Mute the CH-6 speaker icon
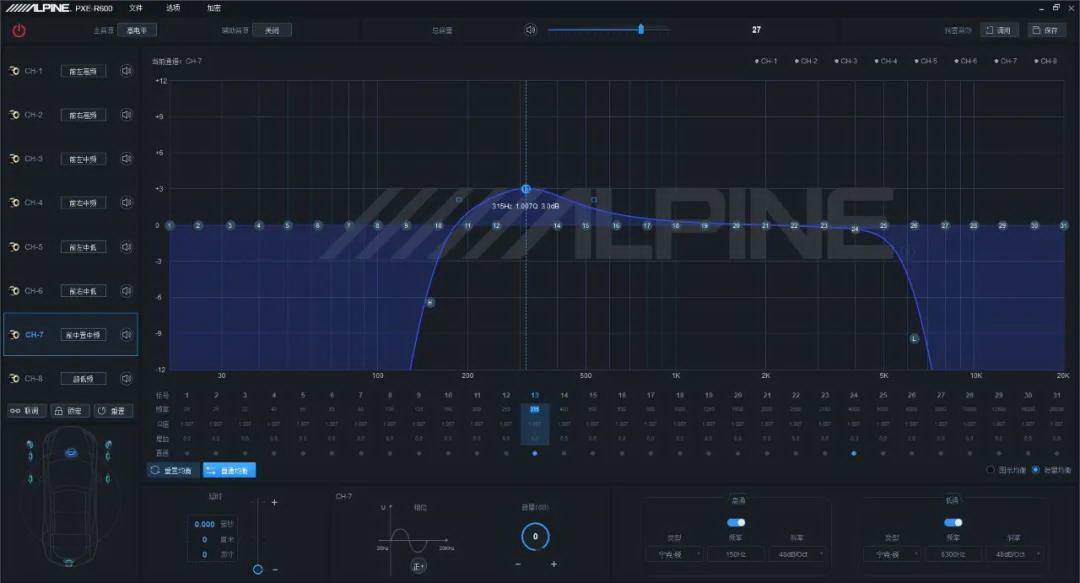 pyautogui.click(x=126, y=291)
